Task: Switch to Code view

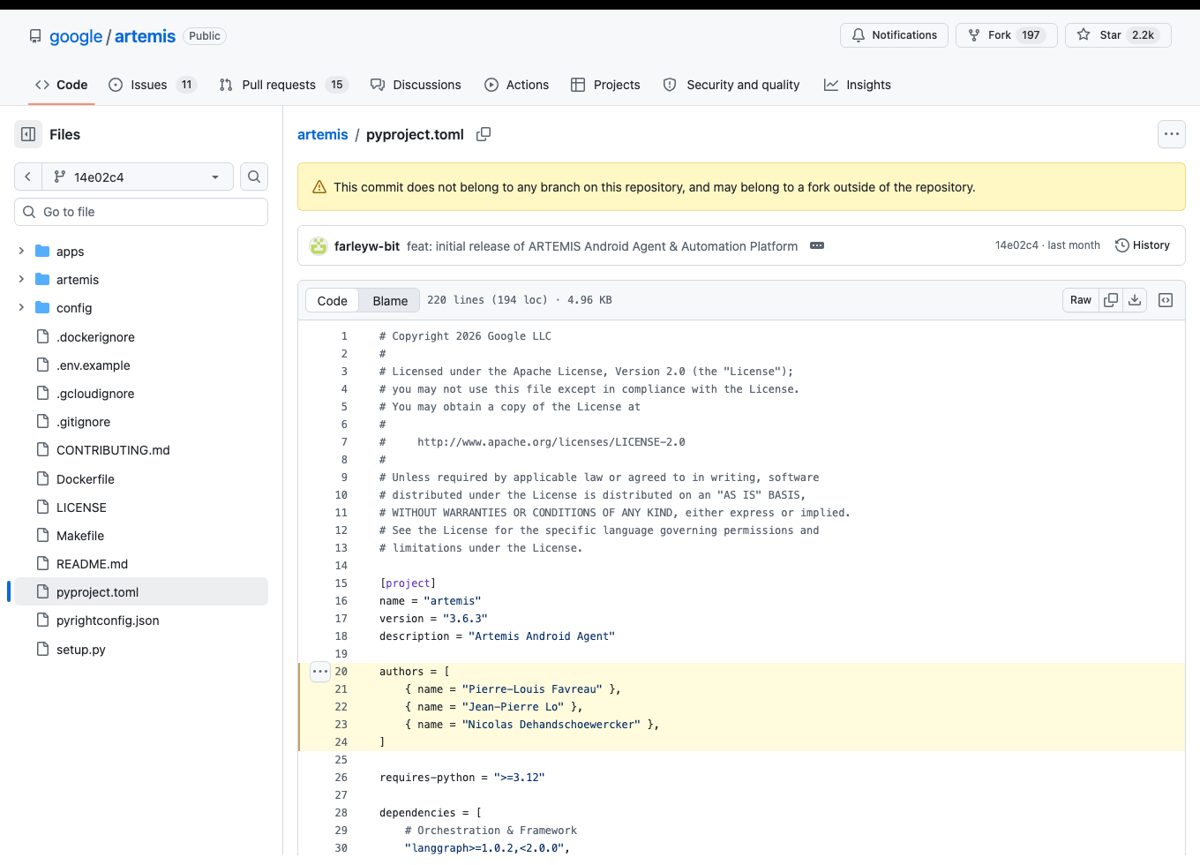Action: [332, 300]
